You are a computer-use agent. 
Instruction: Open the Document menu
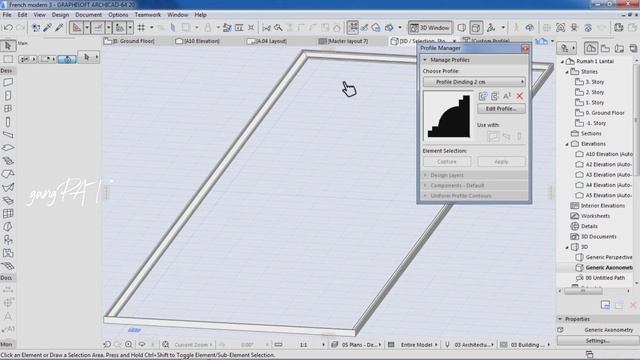pos(89,15)
